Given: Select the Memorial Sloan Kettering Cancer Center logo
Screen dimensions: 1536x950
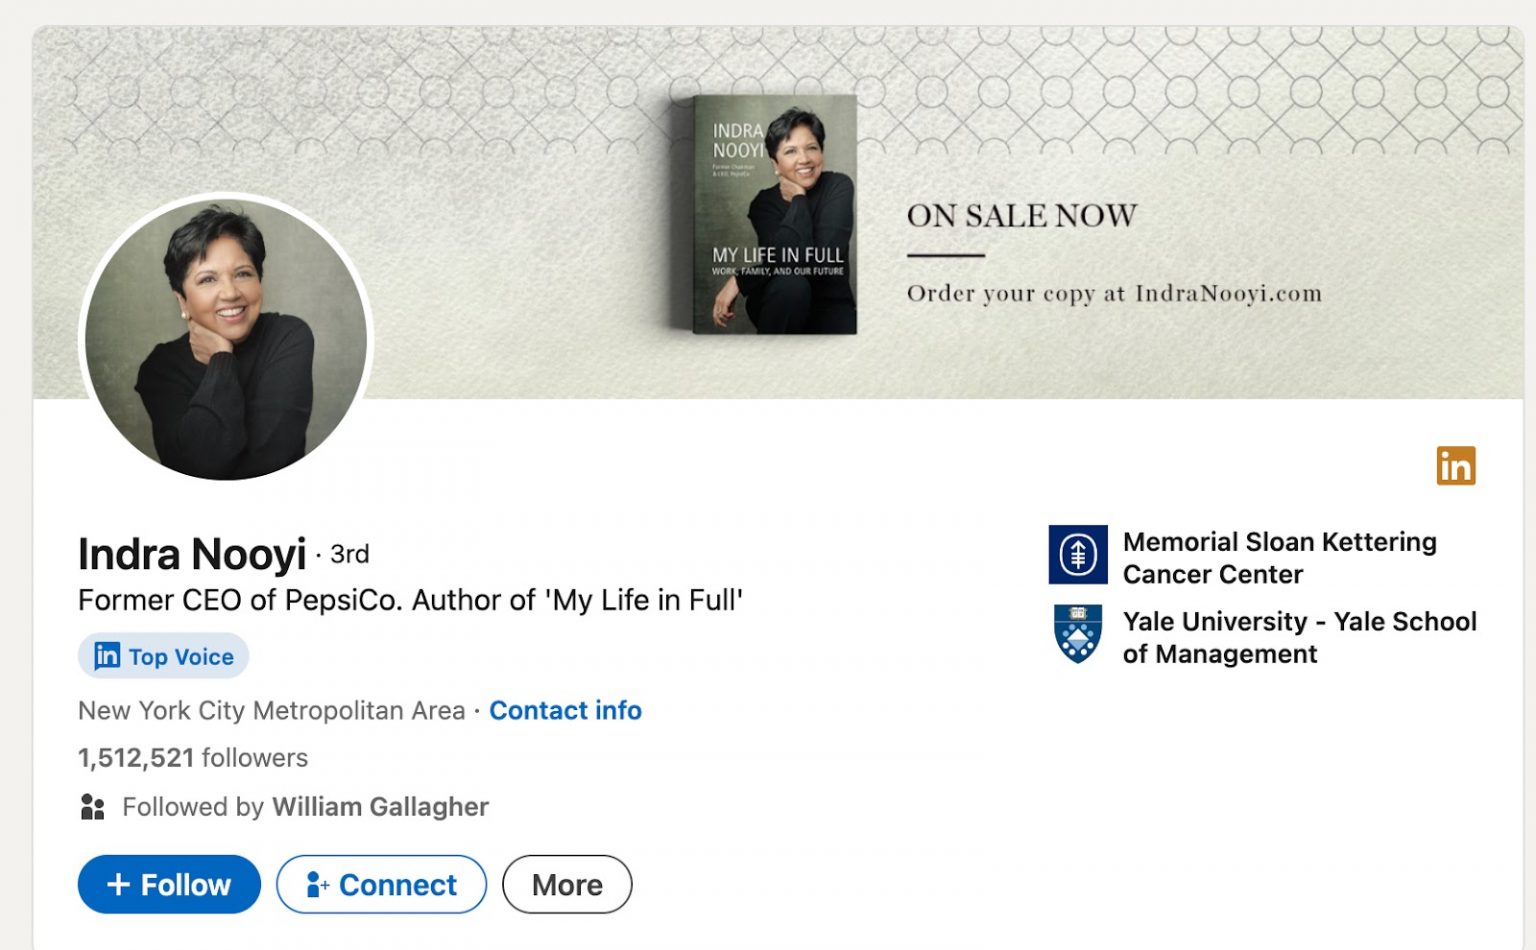Looking at the screenshot, I should [x=1077, y=554].
